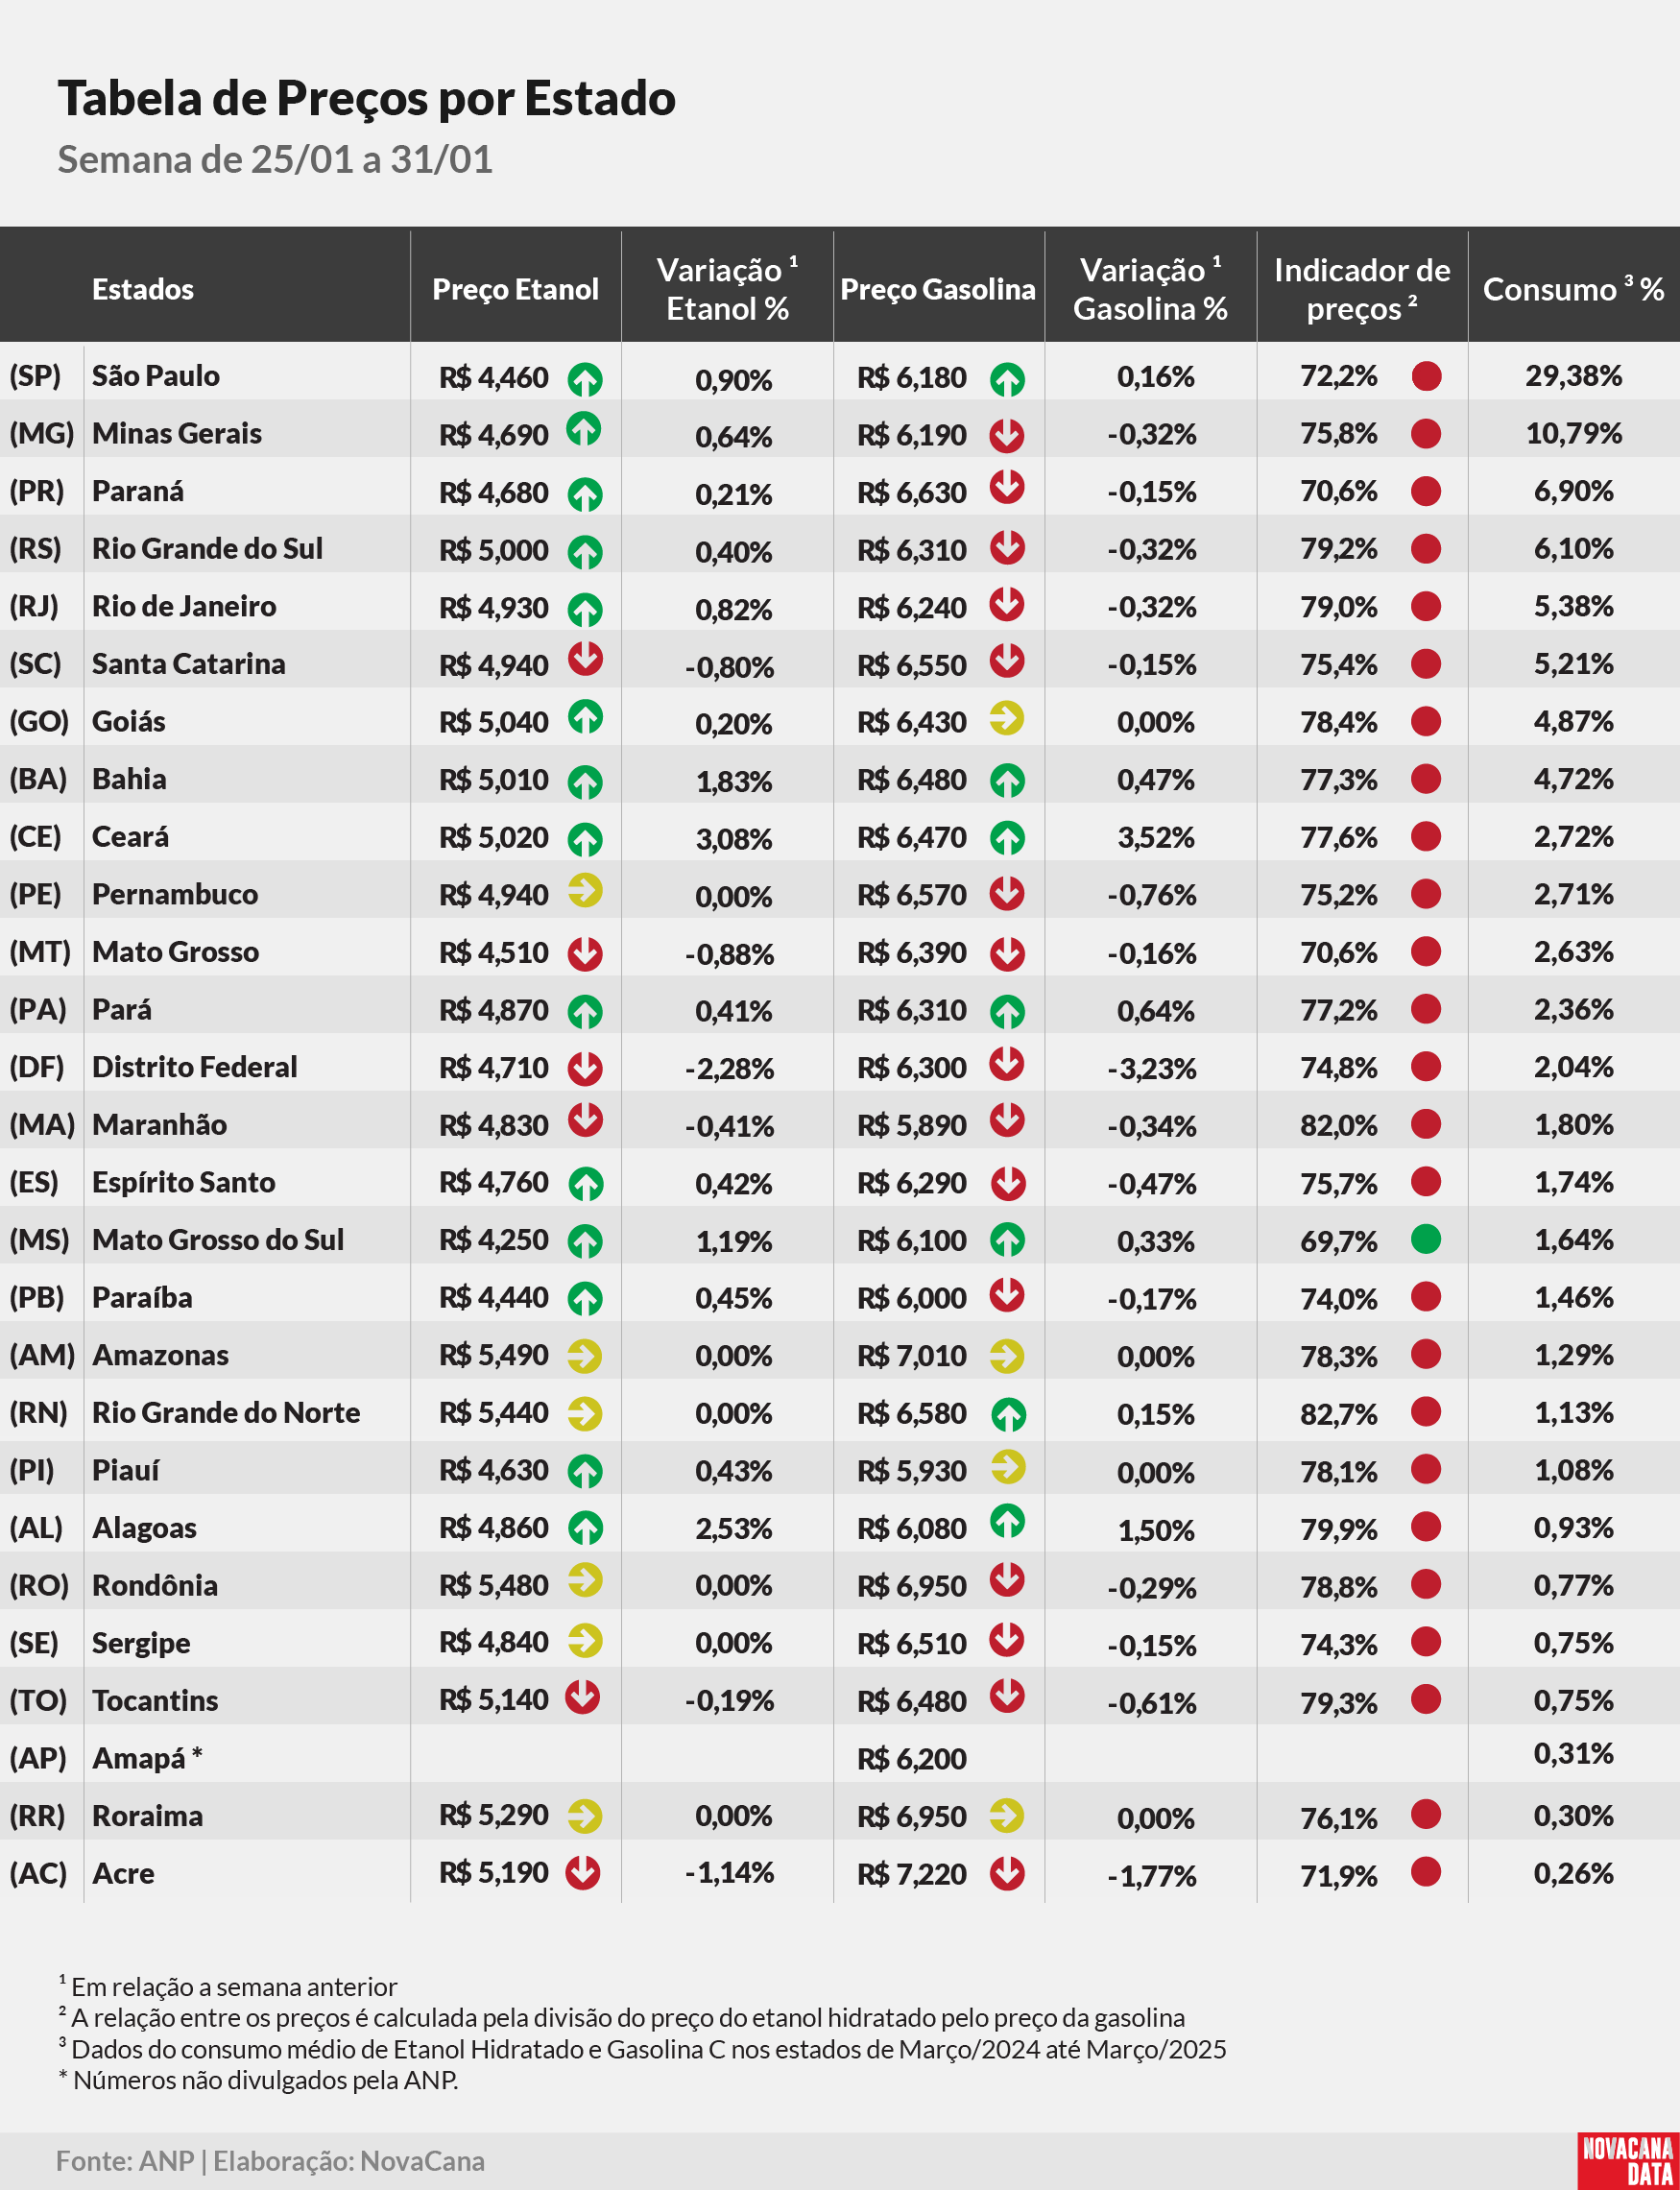Click Pernambuco ethanol yellow stable arrow
The image size is (1680, 2190).
[585, 890]
